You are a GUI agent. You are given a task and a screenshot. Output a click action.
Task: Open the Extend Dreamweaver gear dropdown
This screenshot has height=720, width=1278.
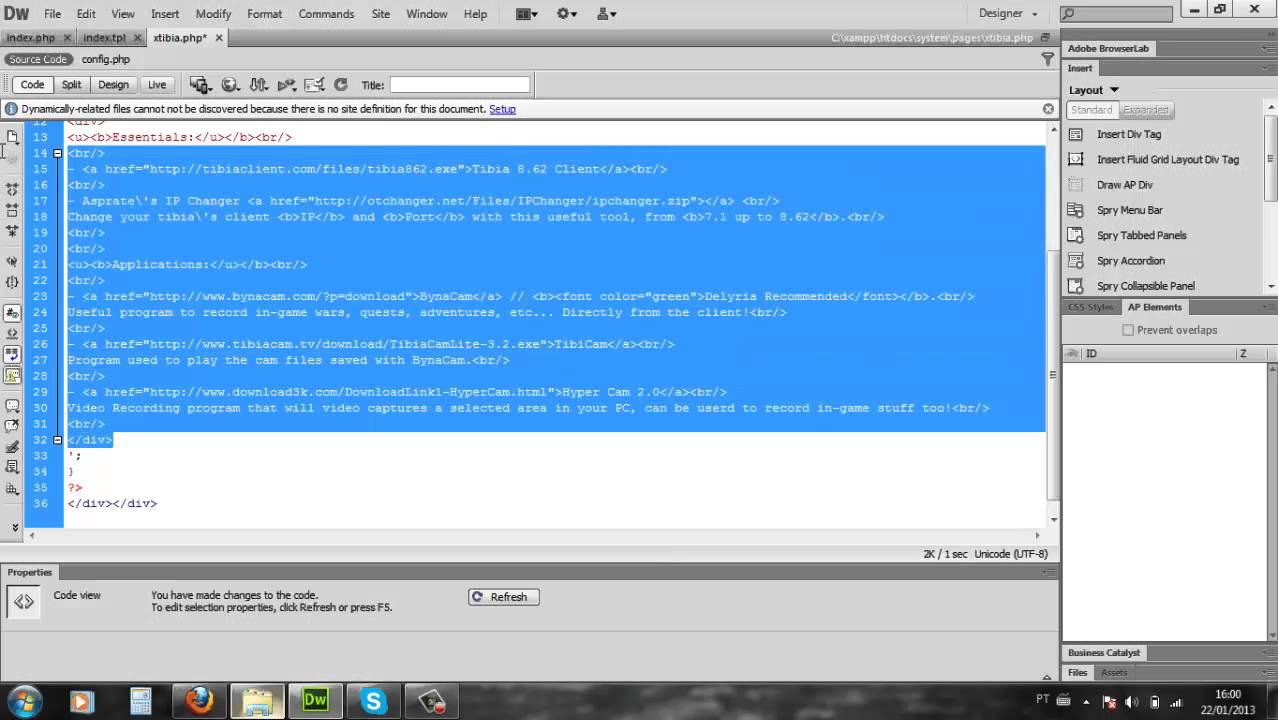click(x=567, y=14)
